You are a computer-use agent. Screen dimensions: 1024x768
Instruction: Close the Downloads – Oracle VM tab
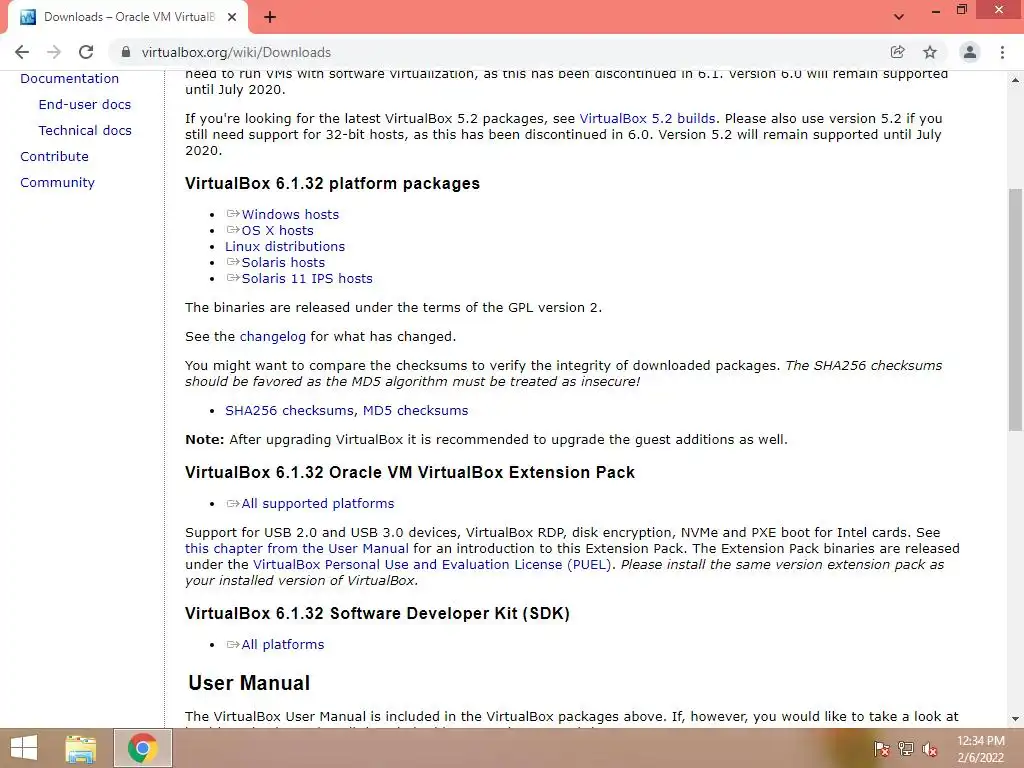click(x=232, y=17)
